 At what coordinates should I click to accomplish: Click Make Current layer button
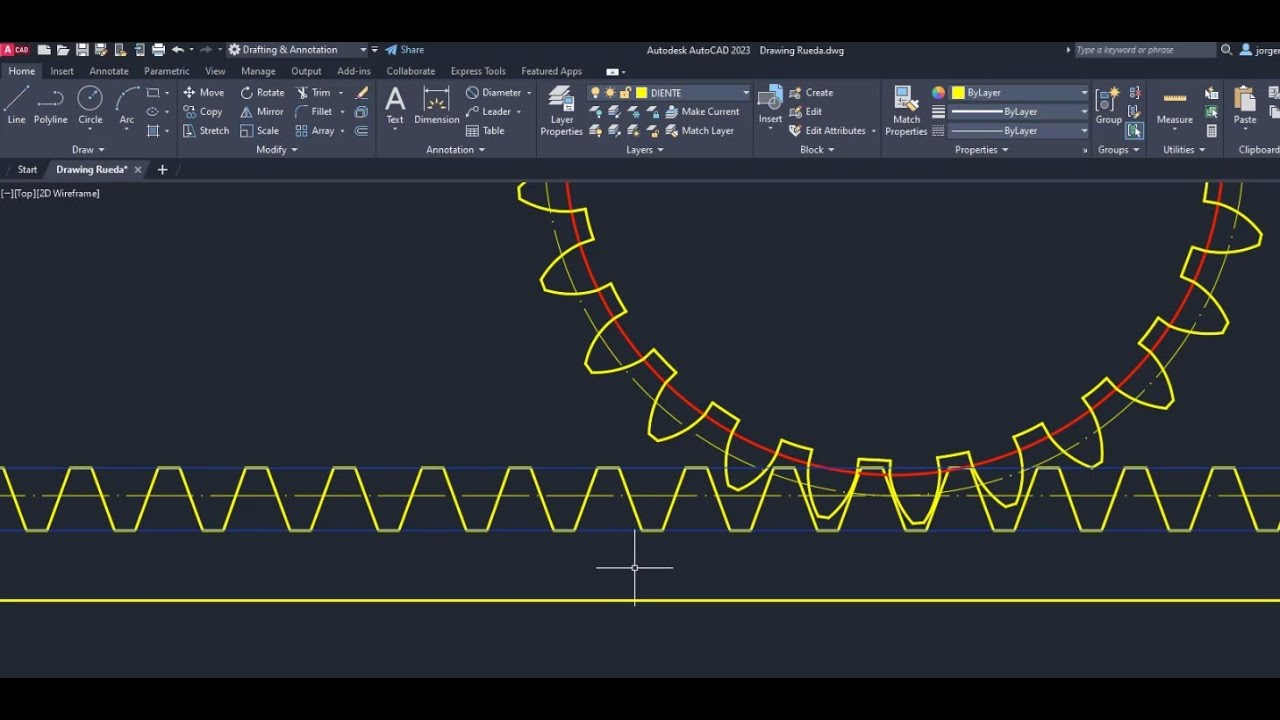pyautogui.click(x=702, y=111)
